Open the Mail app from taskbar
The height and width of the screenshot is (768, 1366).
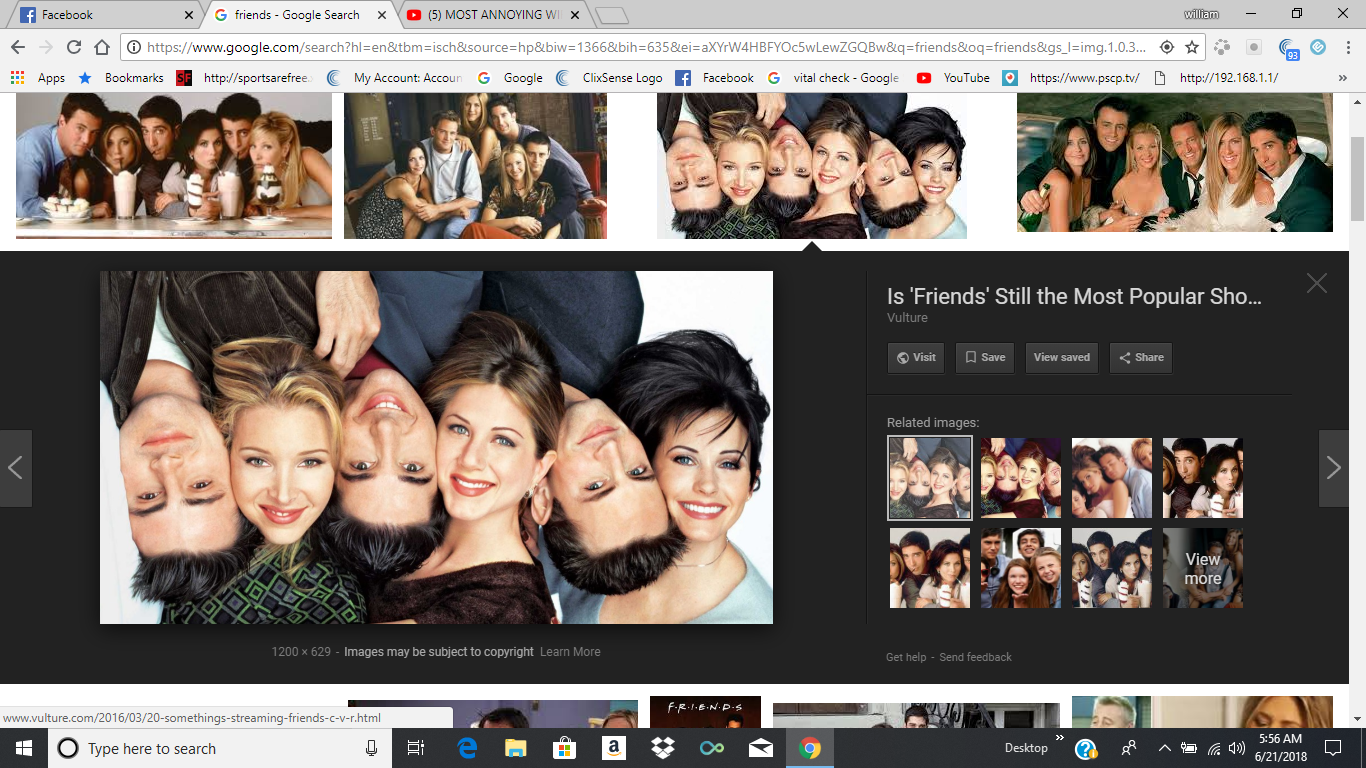[761, 748]
